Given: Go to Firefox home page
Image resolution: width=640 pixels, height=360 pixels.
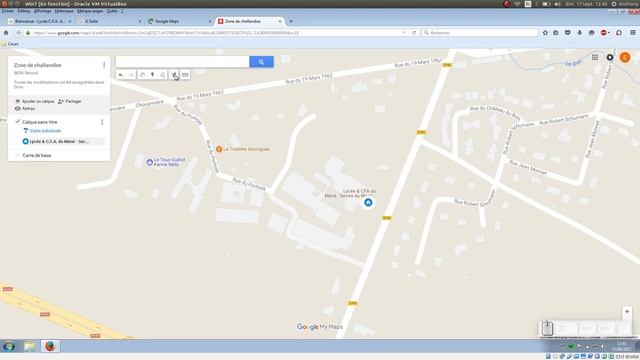Looking at the screenshot, I should tap(6, 33).
